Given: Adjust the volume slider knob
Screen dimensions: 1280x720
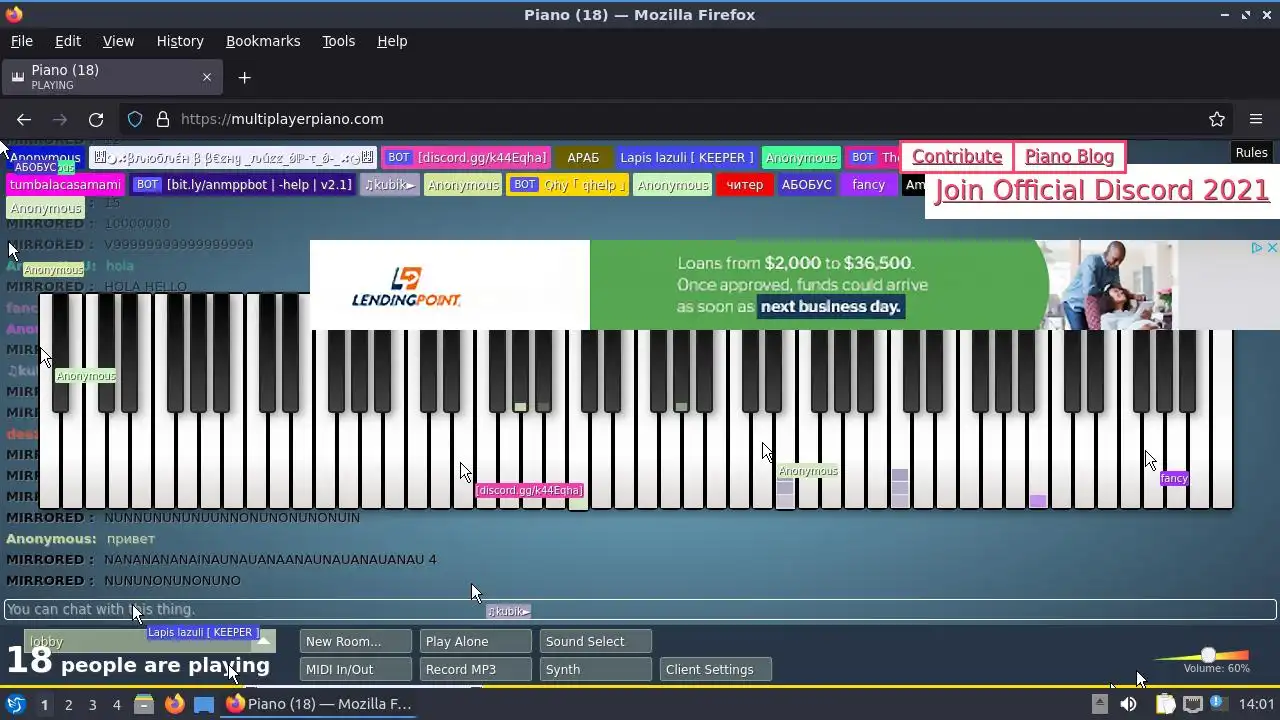Looking at the screenshot, I should pyautogui.click(x=1208, y=655).
